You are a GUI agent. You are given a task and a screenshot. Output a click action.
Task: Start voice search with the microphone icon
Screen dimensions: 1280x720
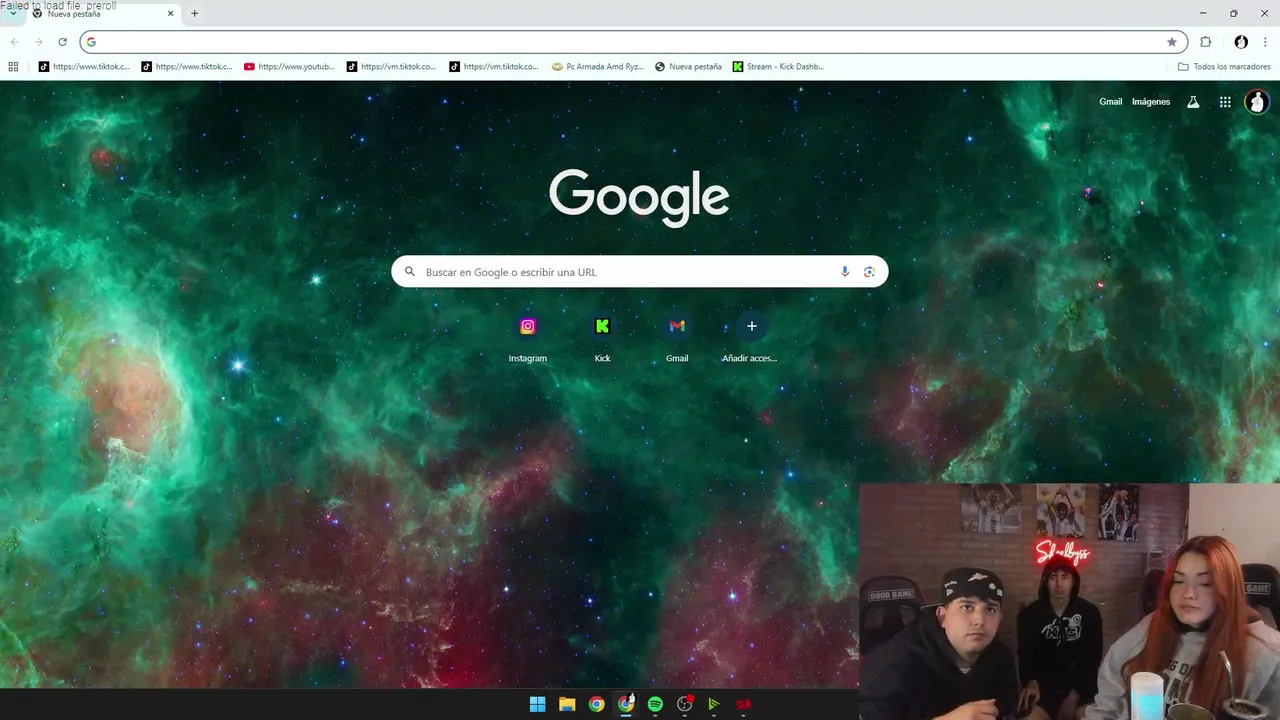coord(845,272)
